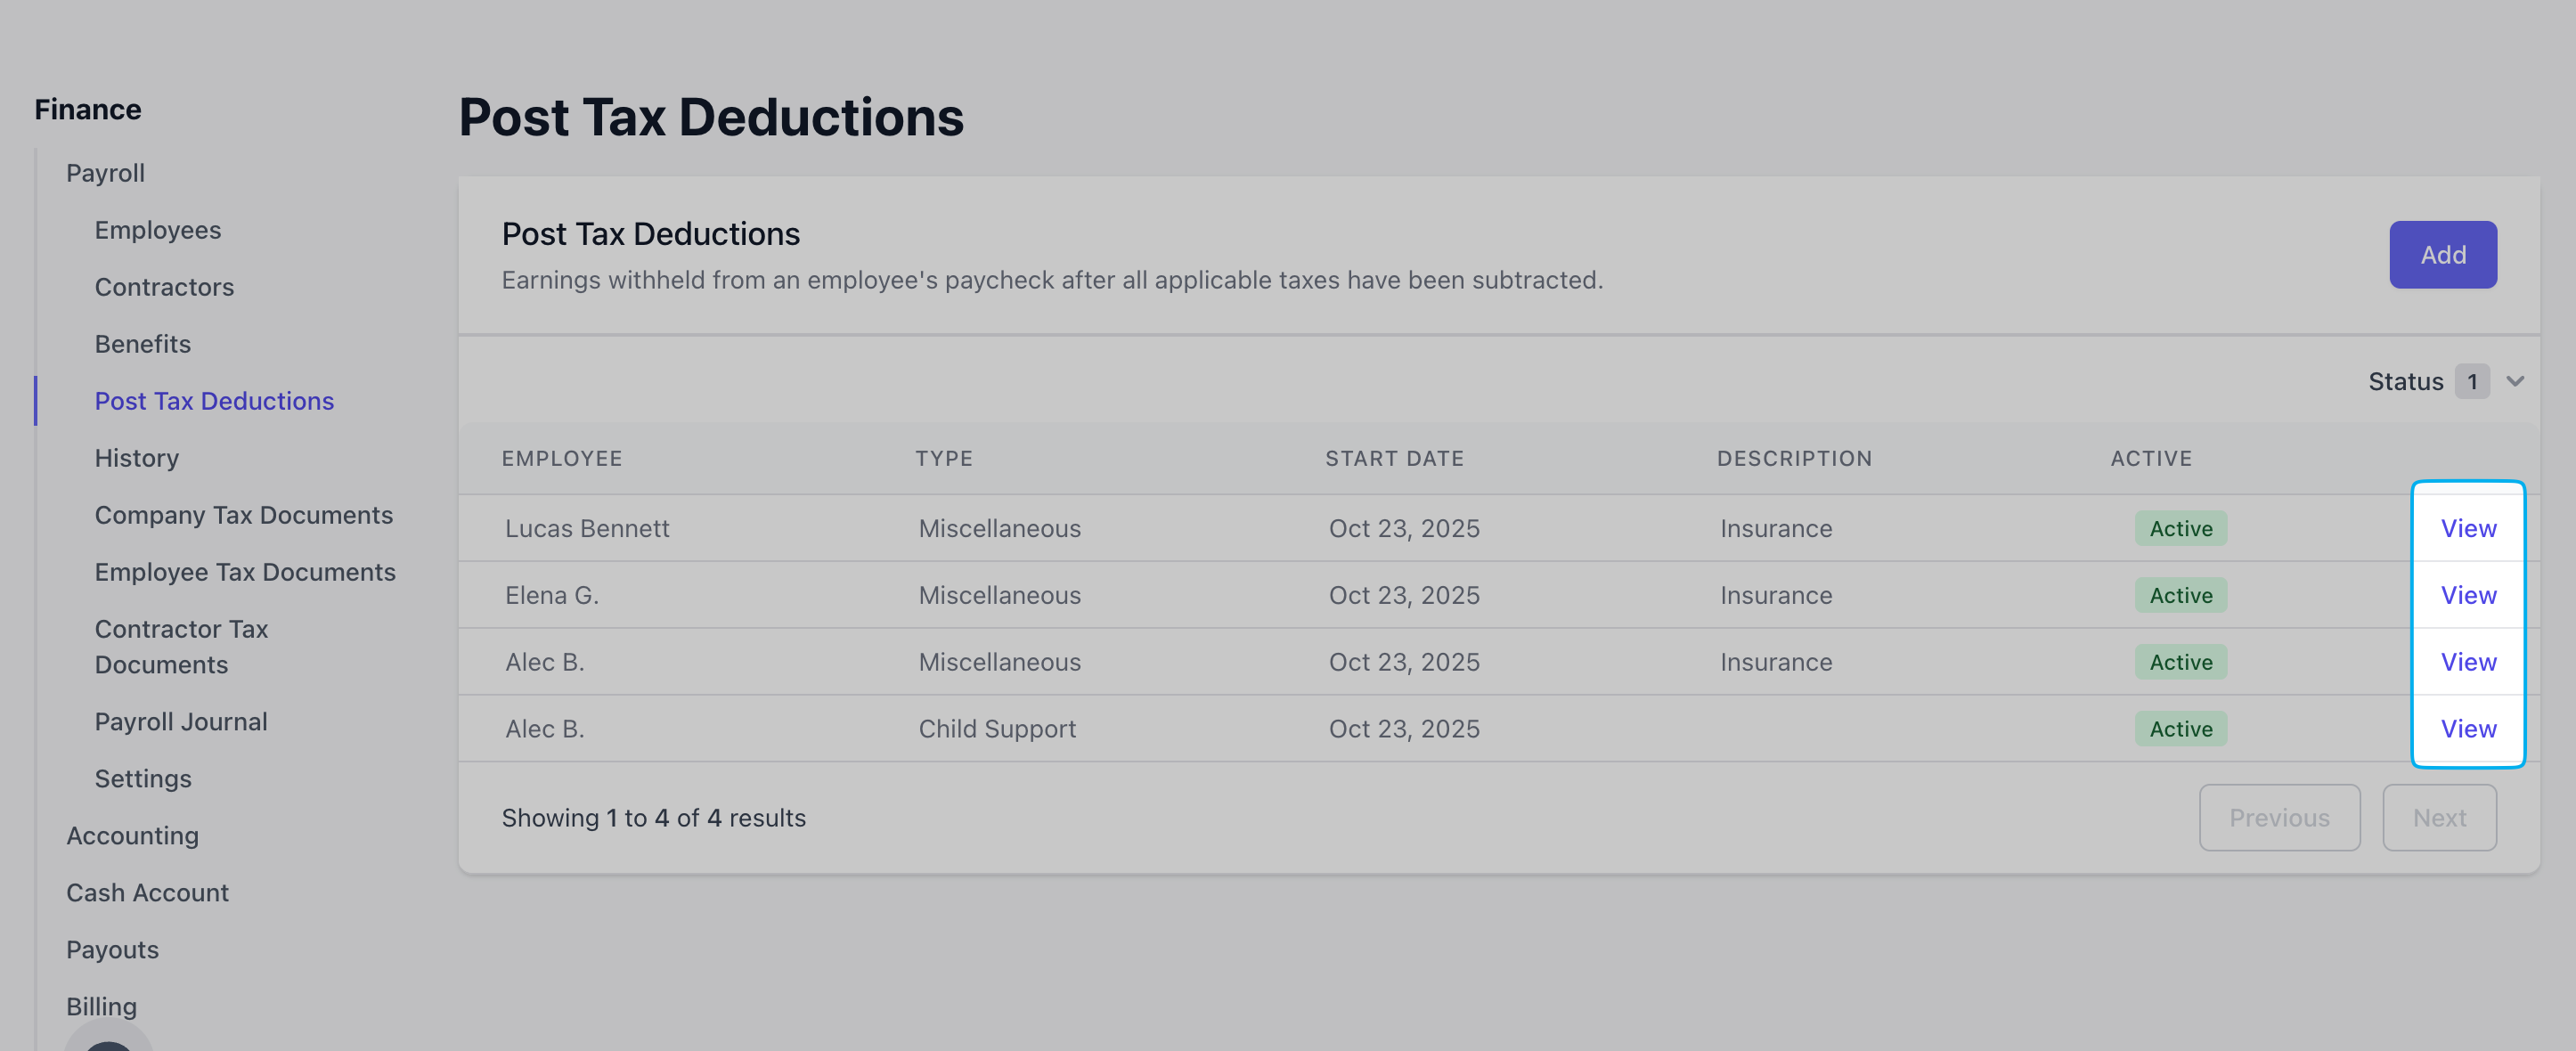
Task: Navigate to Employee Tax Documents
Action: click(245, 572)
